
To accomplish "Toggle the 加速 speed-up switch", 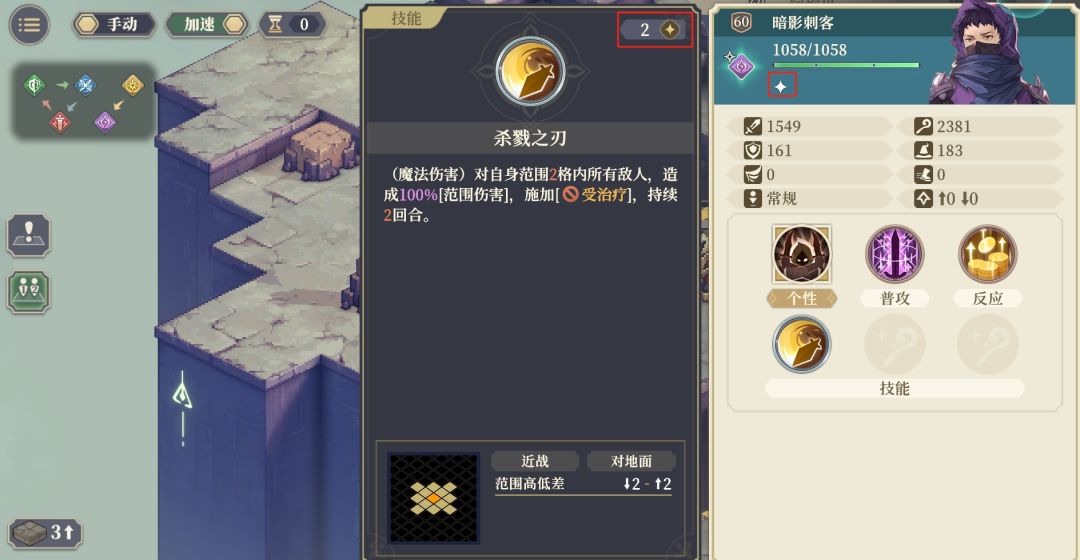I will point(207,25).
